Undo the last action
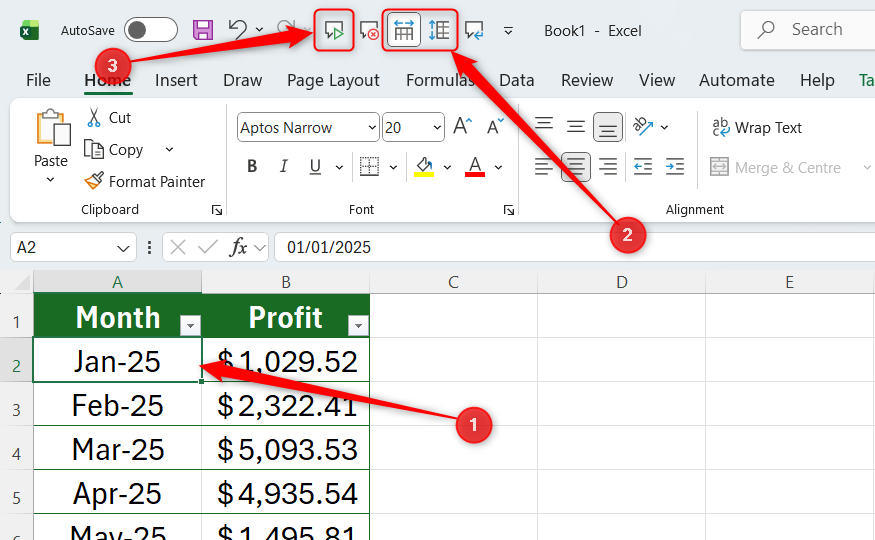The image size is (875, 540). 238,30
